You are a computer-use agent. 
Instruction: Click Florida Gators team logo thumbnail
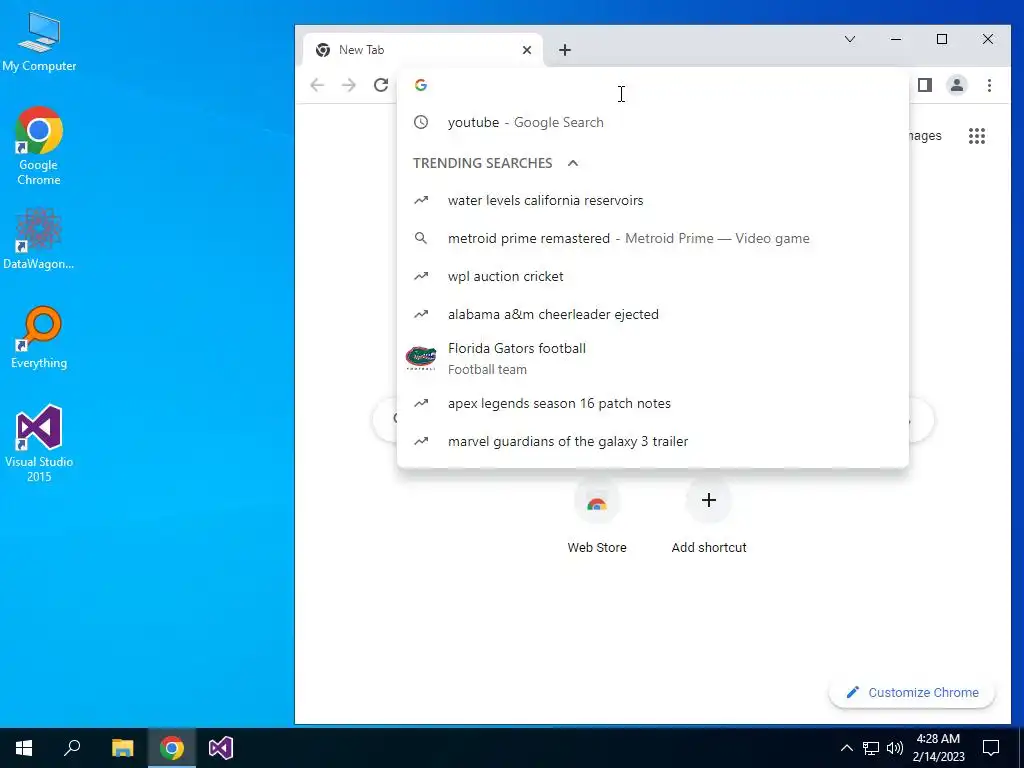(421, 359)
